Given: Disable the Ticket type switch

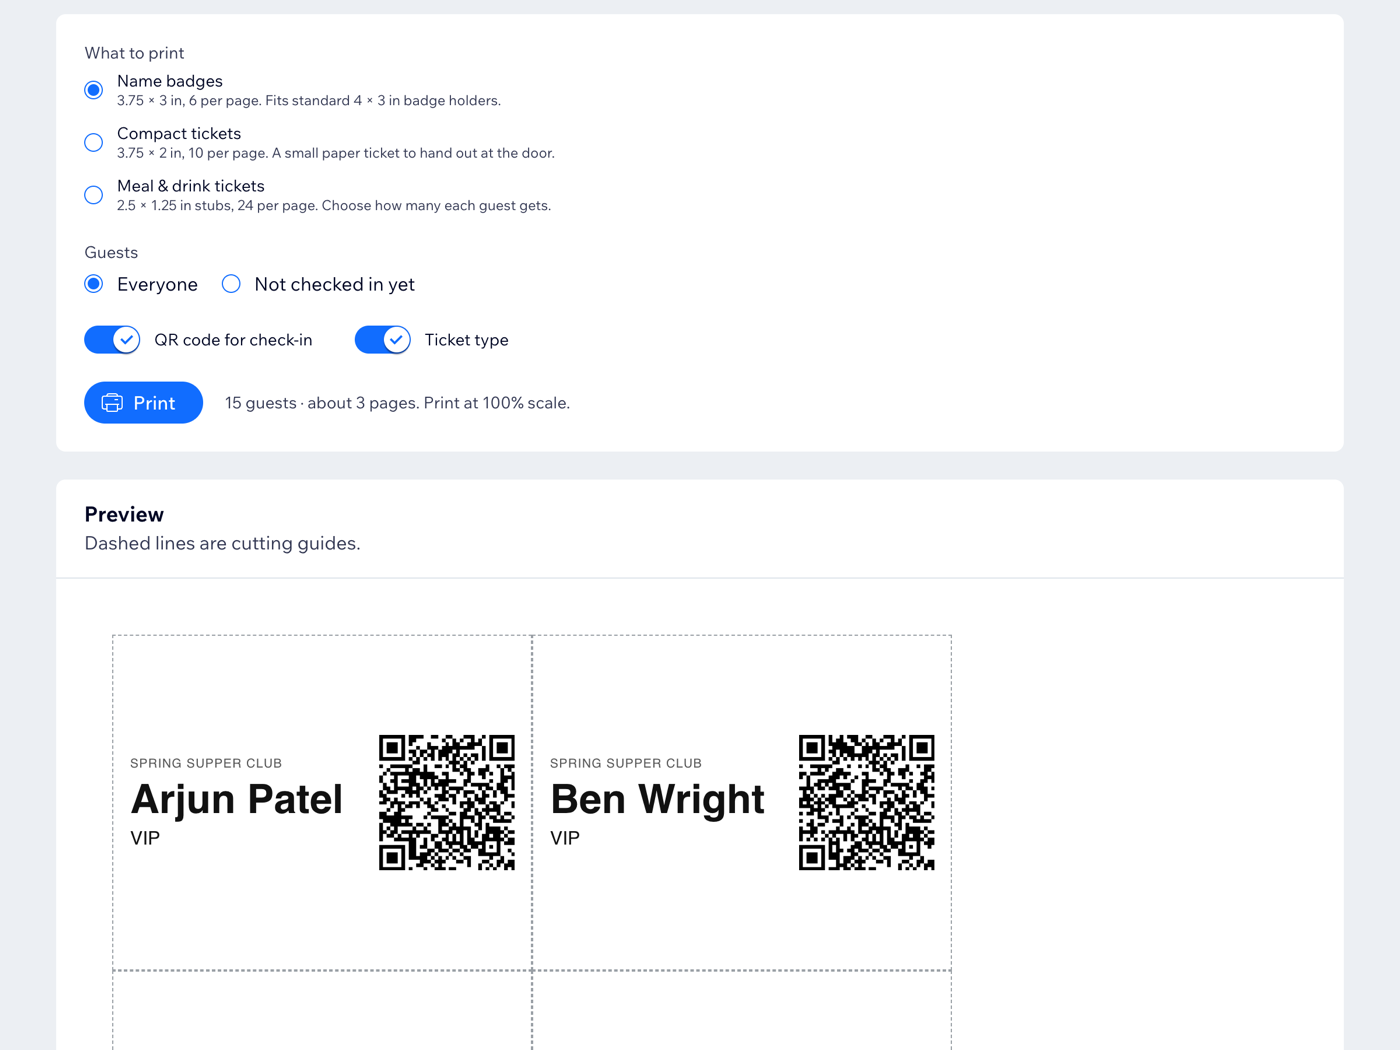Looking at the screenshot, I should 383,340.
